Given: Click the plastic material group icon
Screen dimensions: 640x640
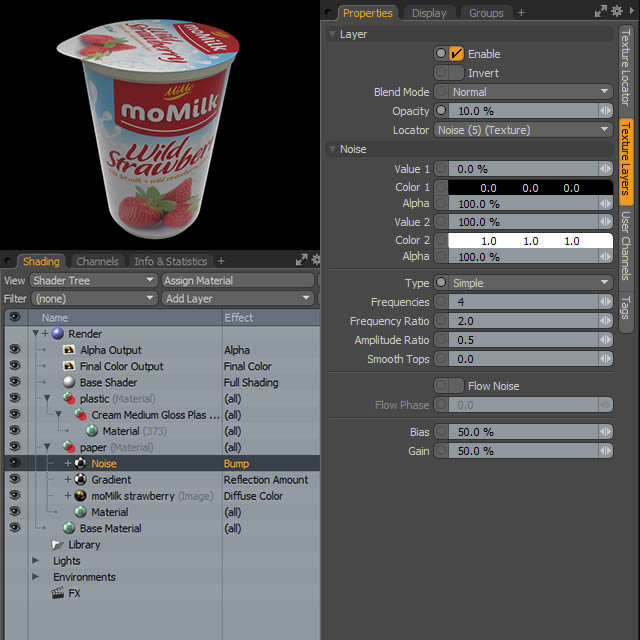Looking at the screenshot, I should (69, 398).
